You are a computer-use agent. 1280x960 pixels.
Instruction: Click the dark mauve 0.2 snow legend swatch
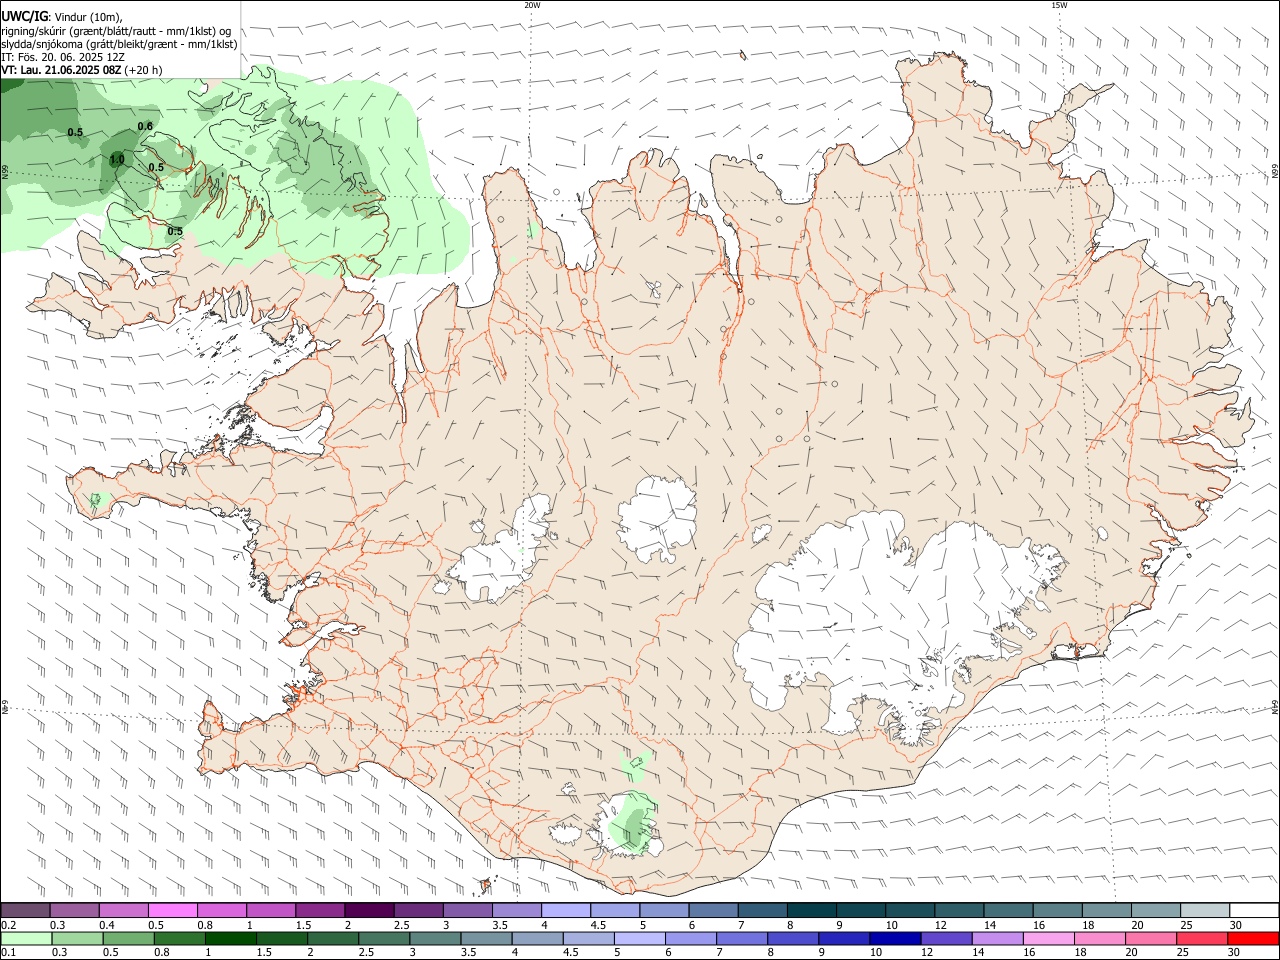(26, 910)
